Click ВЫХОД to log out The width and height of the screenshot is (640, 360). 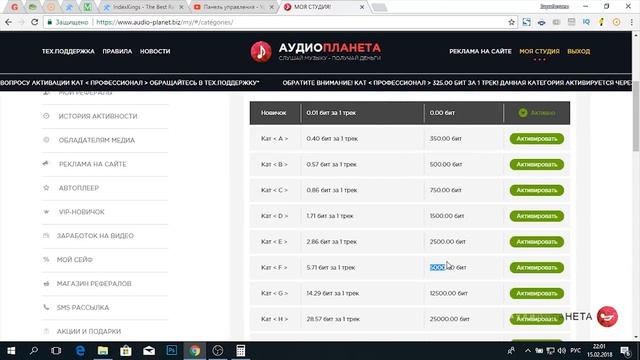pyautogui.click(x=578, y=51)
